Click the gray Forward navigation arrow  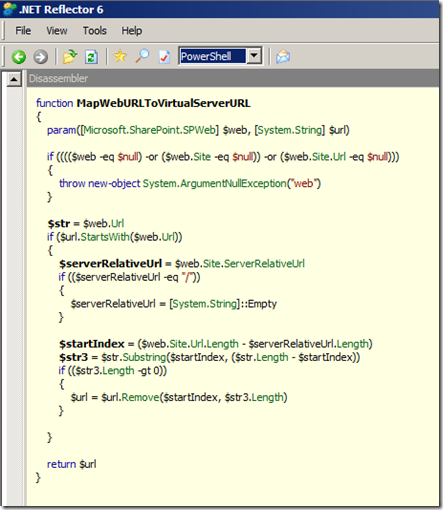click(x=40, y=57)
